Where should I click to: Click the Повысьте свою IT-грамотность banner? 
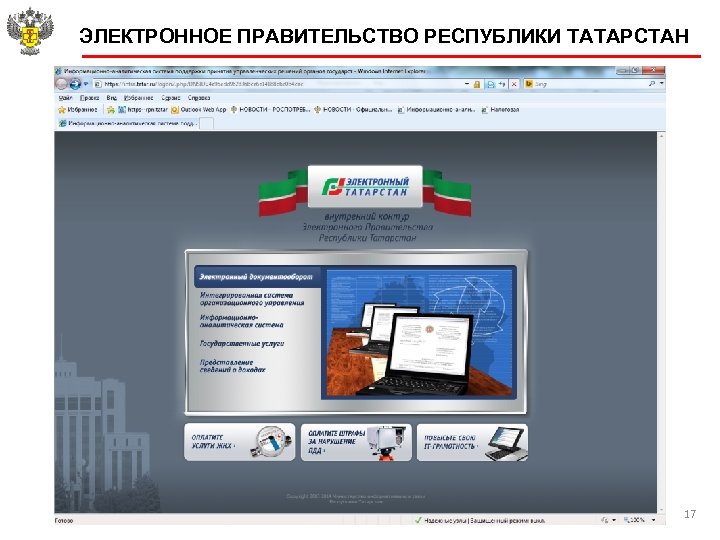472,442
